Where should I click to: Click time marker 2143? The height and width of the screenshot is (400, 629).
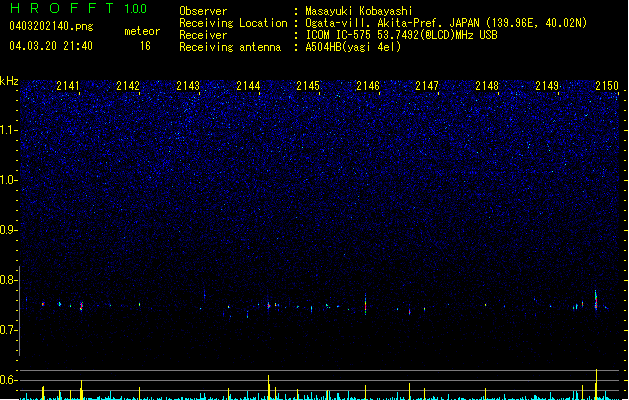[x=188, y=85]
